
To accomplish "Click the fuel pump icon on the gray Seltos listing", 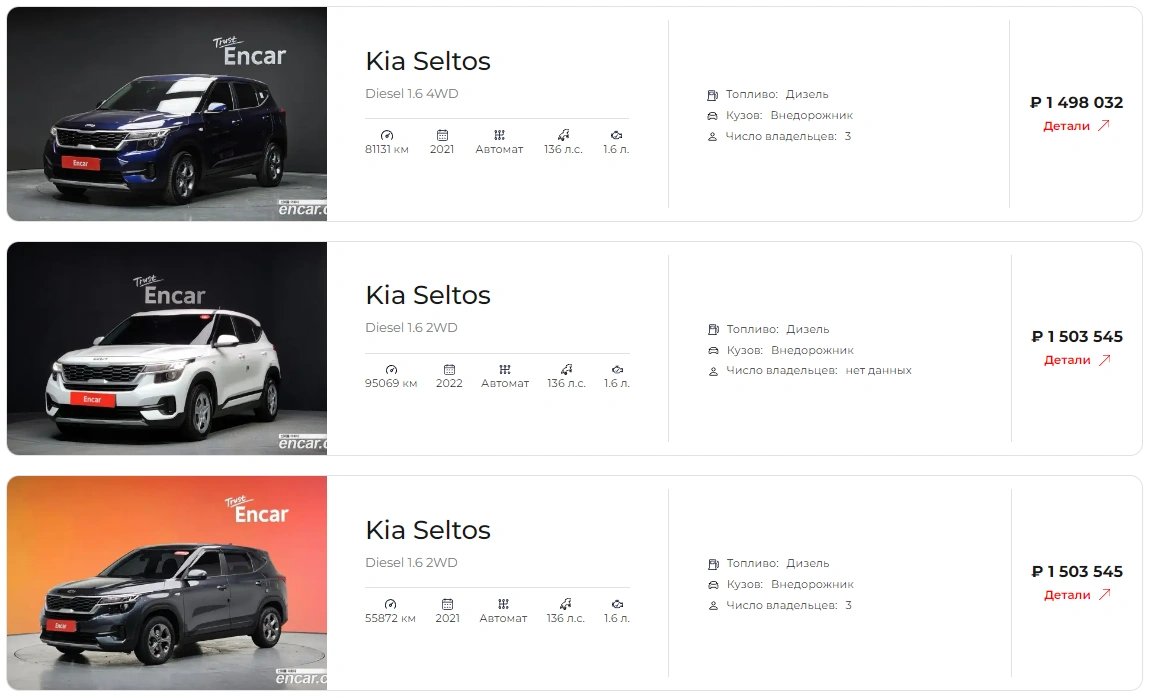I will click(x=713, y=564).
